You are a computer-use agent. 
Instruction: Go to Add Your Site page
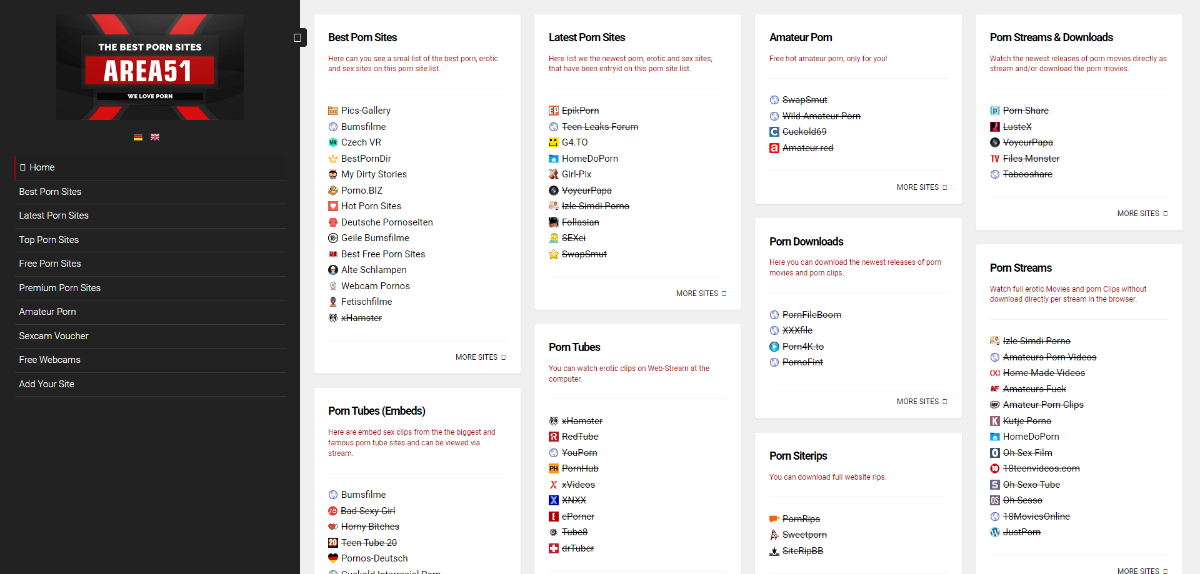[46, 384]
